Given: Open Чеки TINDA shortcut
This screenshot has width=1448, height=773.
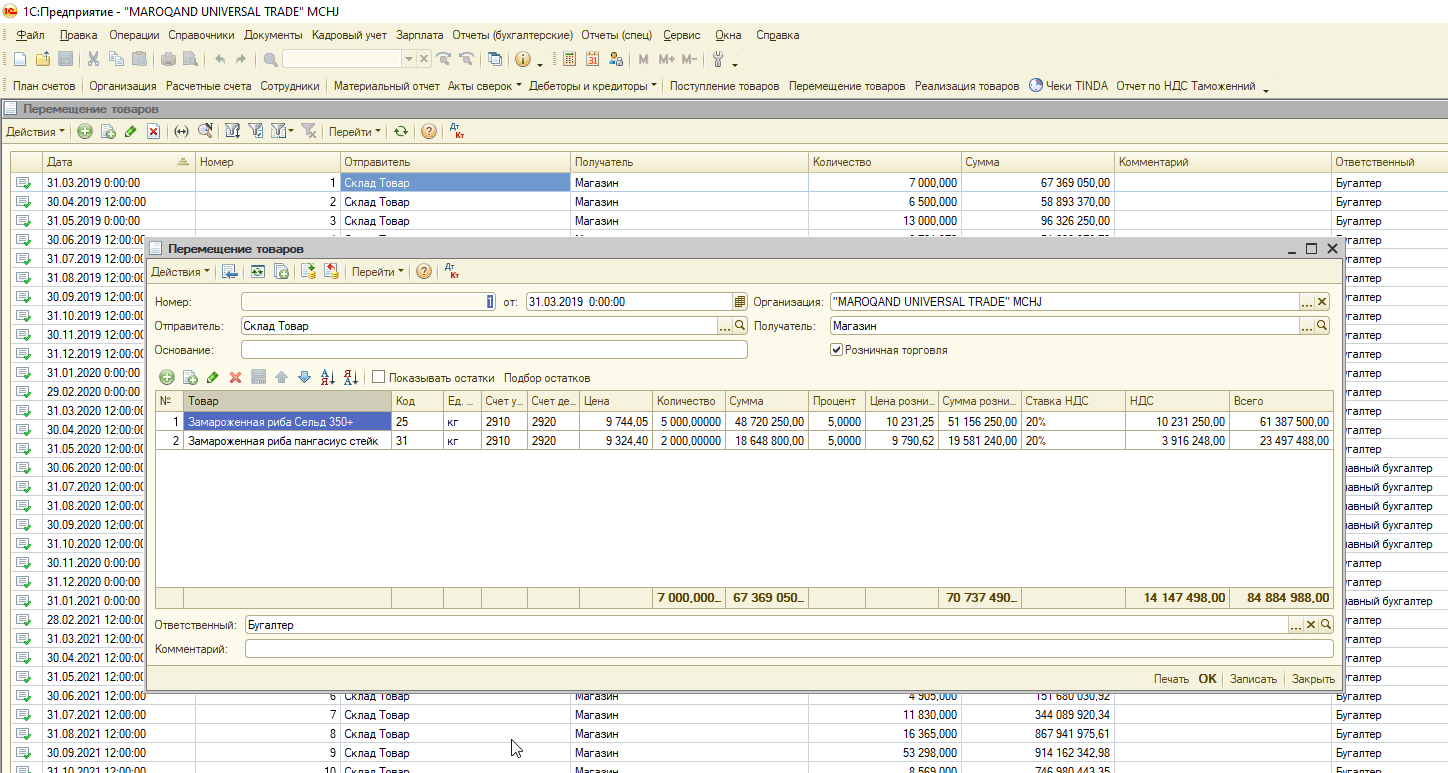Looking at the screenshot, I should coord(1068,86).
